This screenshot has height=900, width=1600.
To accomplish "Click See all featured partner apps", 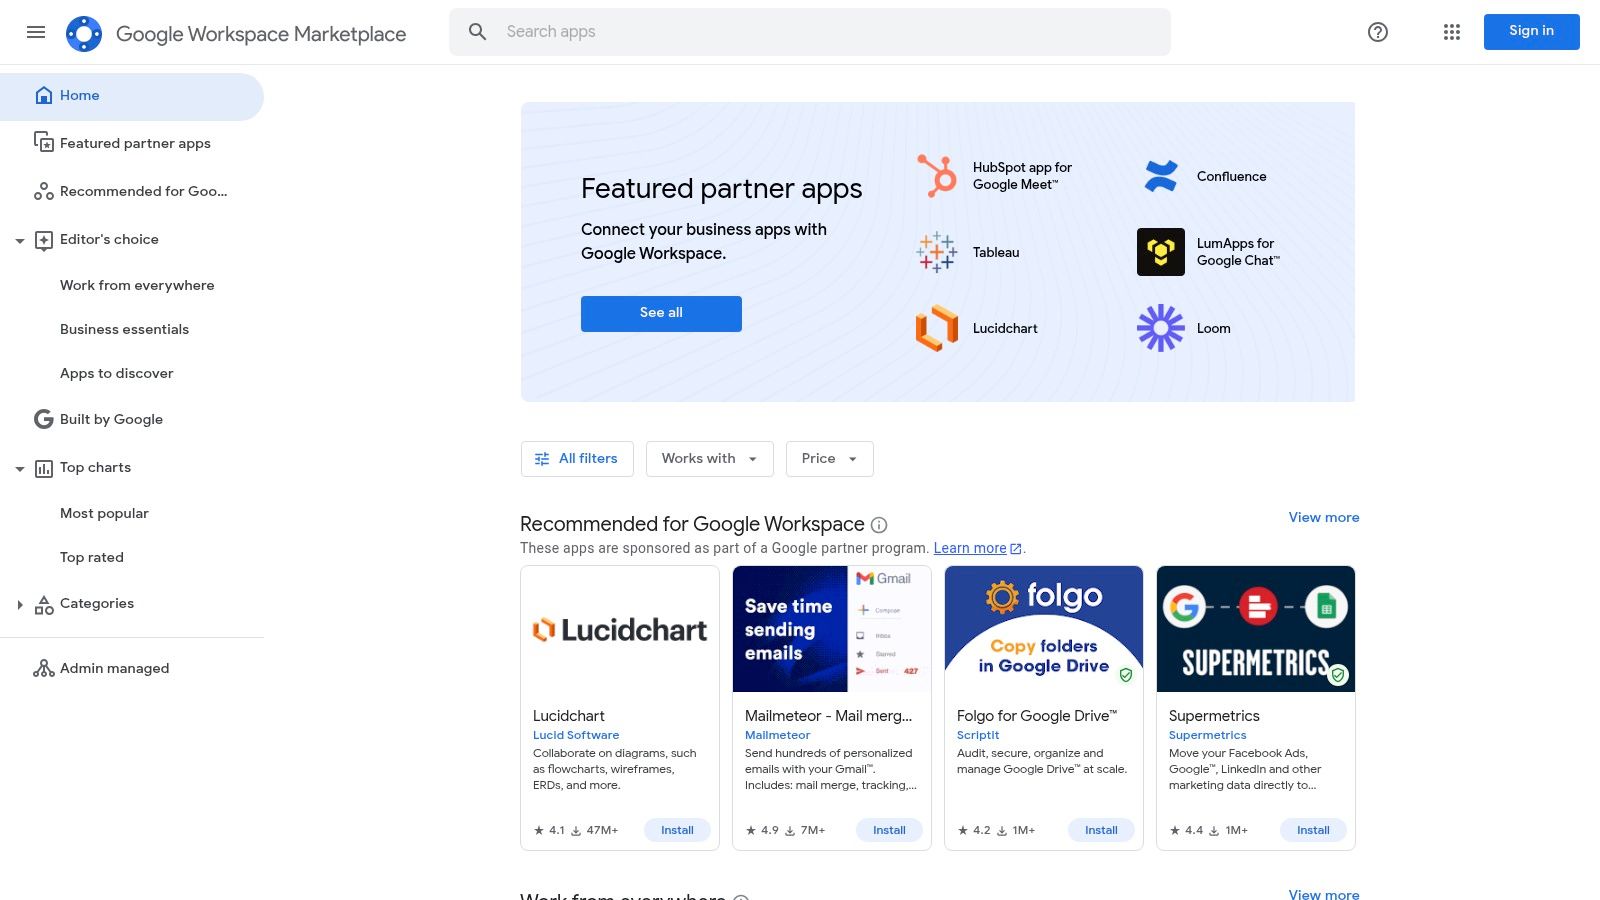I will 660,313.
